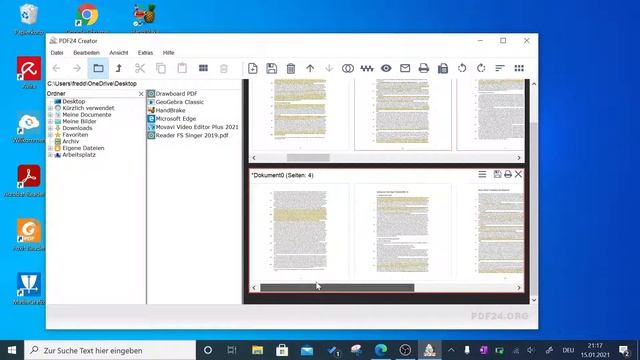Viewport: 640px width, 360px height.
Task: Open the Extras menu
Action: point(145,53)
